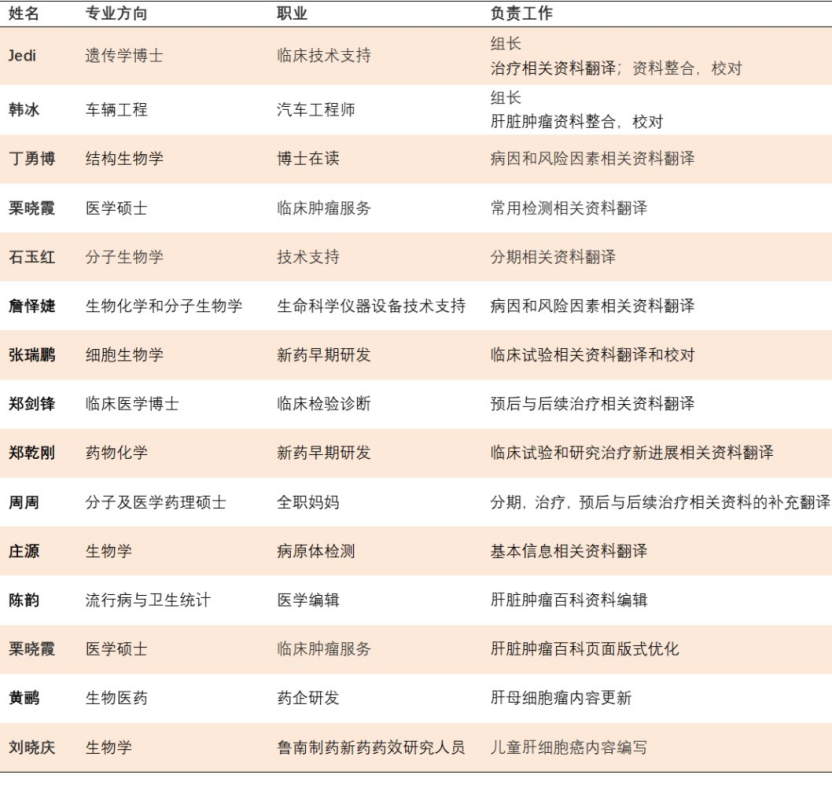Image resolution: width=832 pixels, height=804 pixels.
Task: Select the name 石玉红
Action: pyautogui.click(x=32, y=257)
